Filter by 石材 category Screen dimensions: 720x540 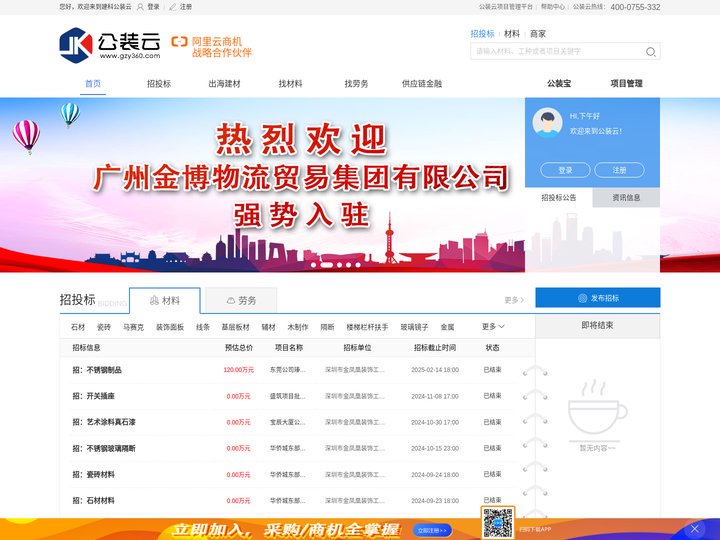click(78, 327)
